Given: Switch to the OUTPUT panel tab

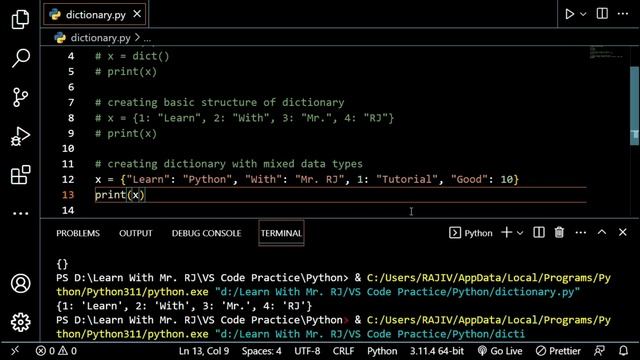Looking at the screenshot, I should tap(136, 233).
